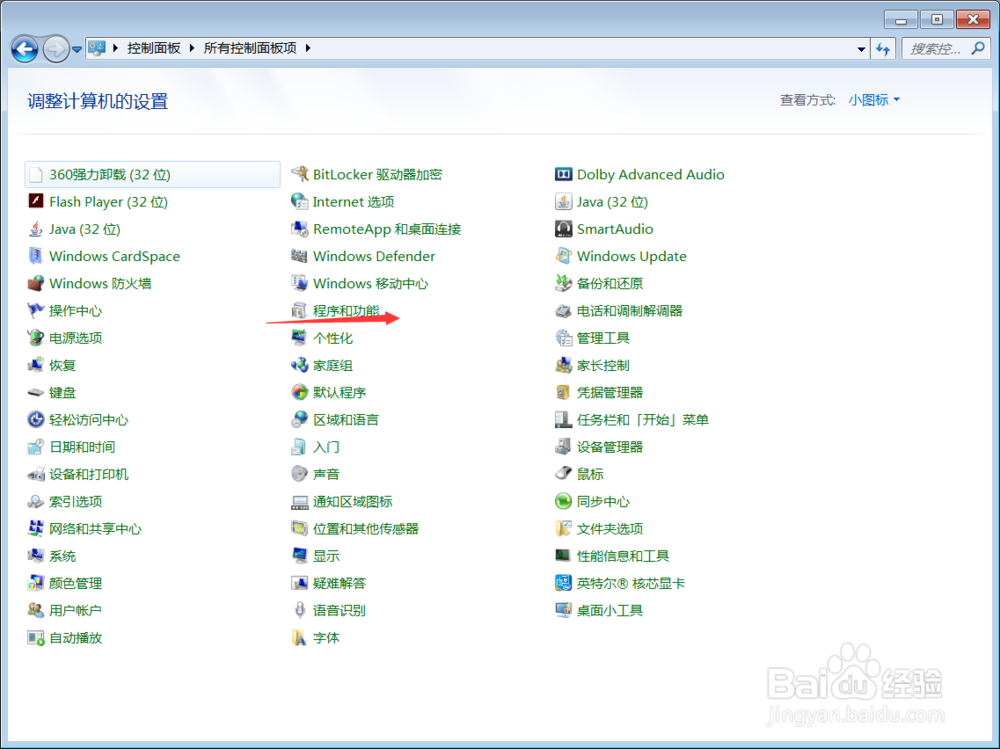Click the Forward navigation button

click(x=56, y=49)
